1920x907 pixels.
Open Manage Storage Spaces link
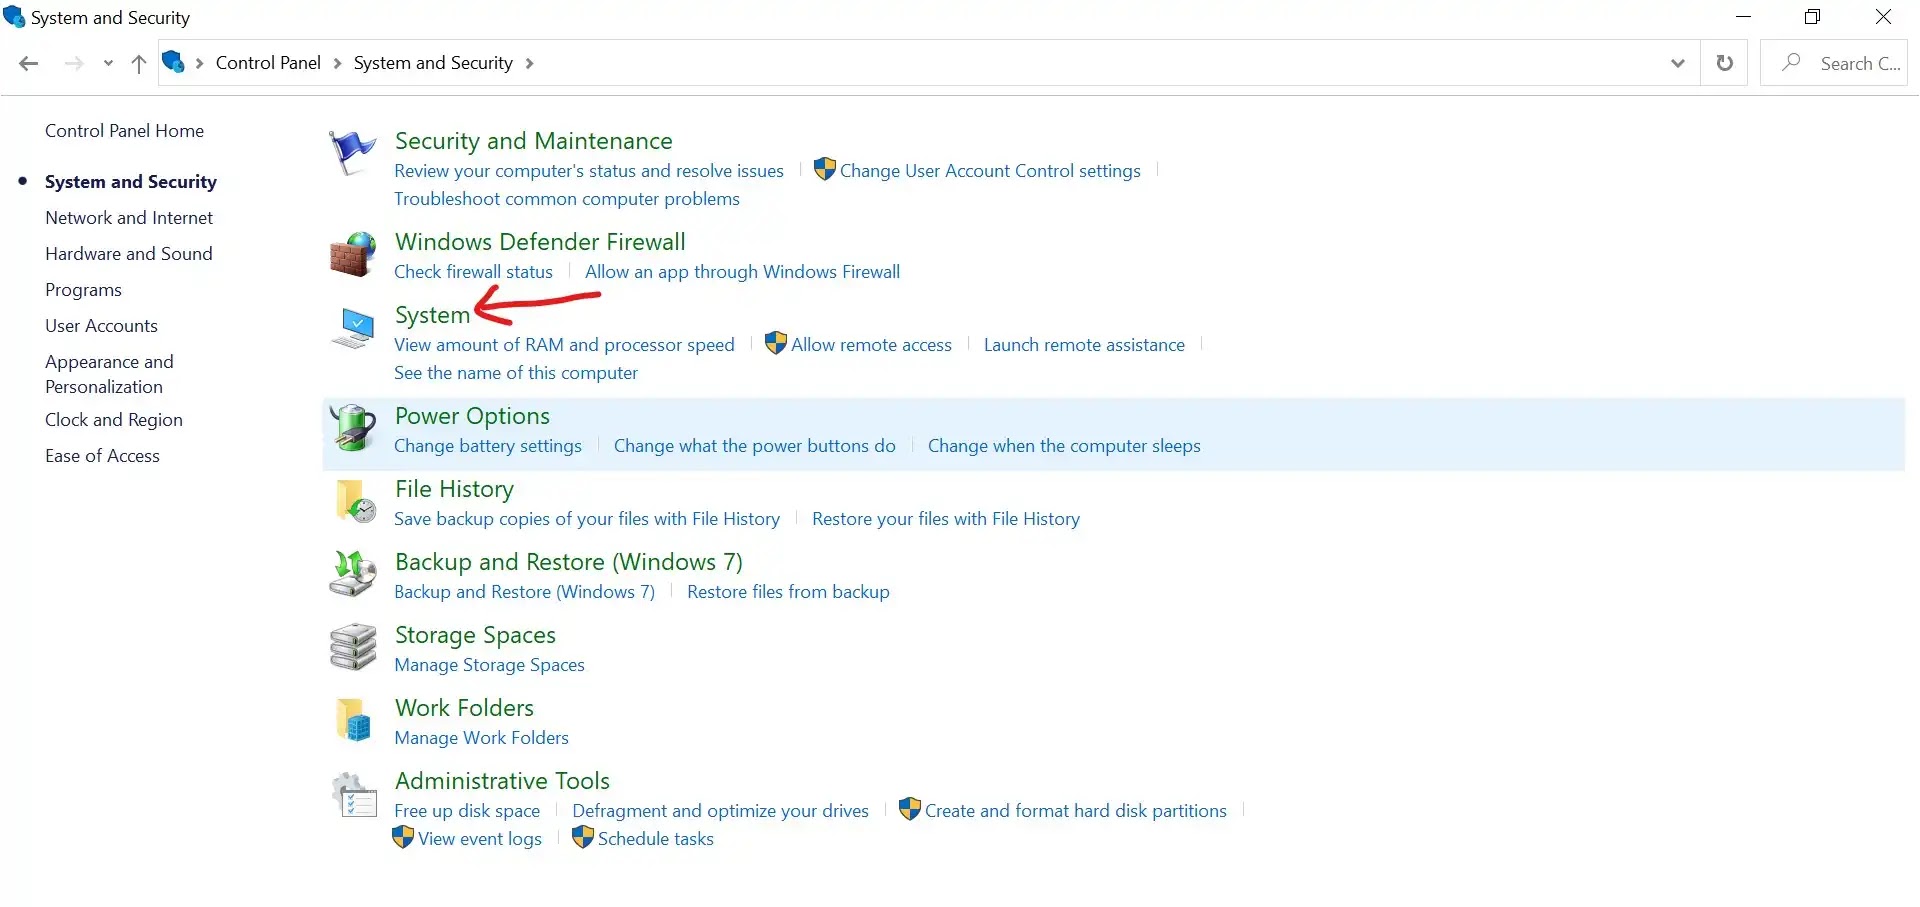pos(489,665)
